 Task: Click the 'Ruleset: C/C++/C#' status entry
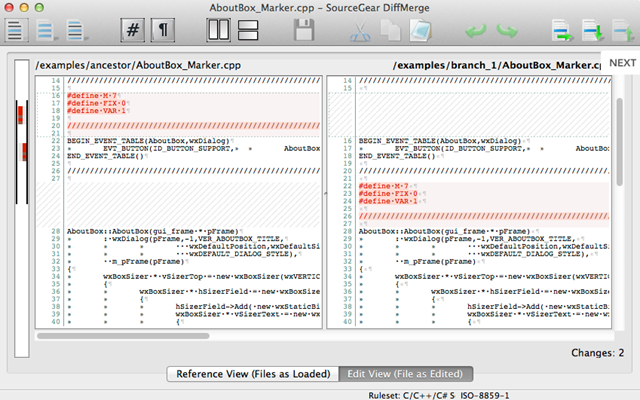(411, 395)
